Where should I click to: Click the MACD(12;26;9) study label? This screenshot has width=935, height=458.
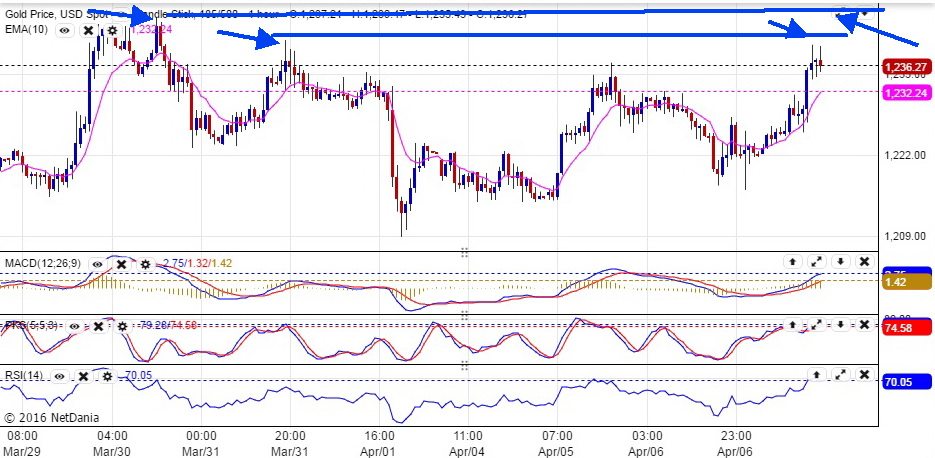point(43,263)
